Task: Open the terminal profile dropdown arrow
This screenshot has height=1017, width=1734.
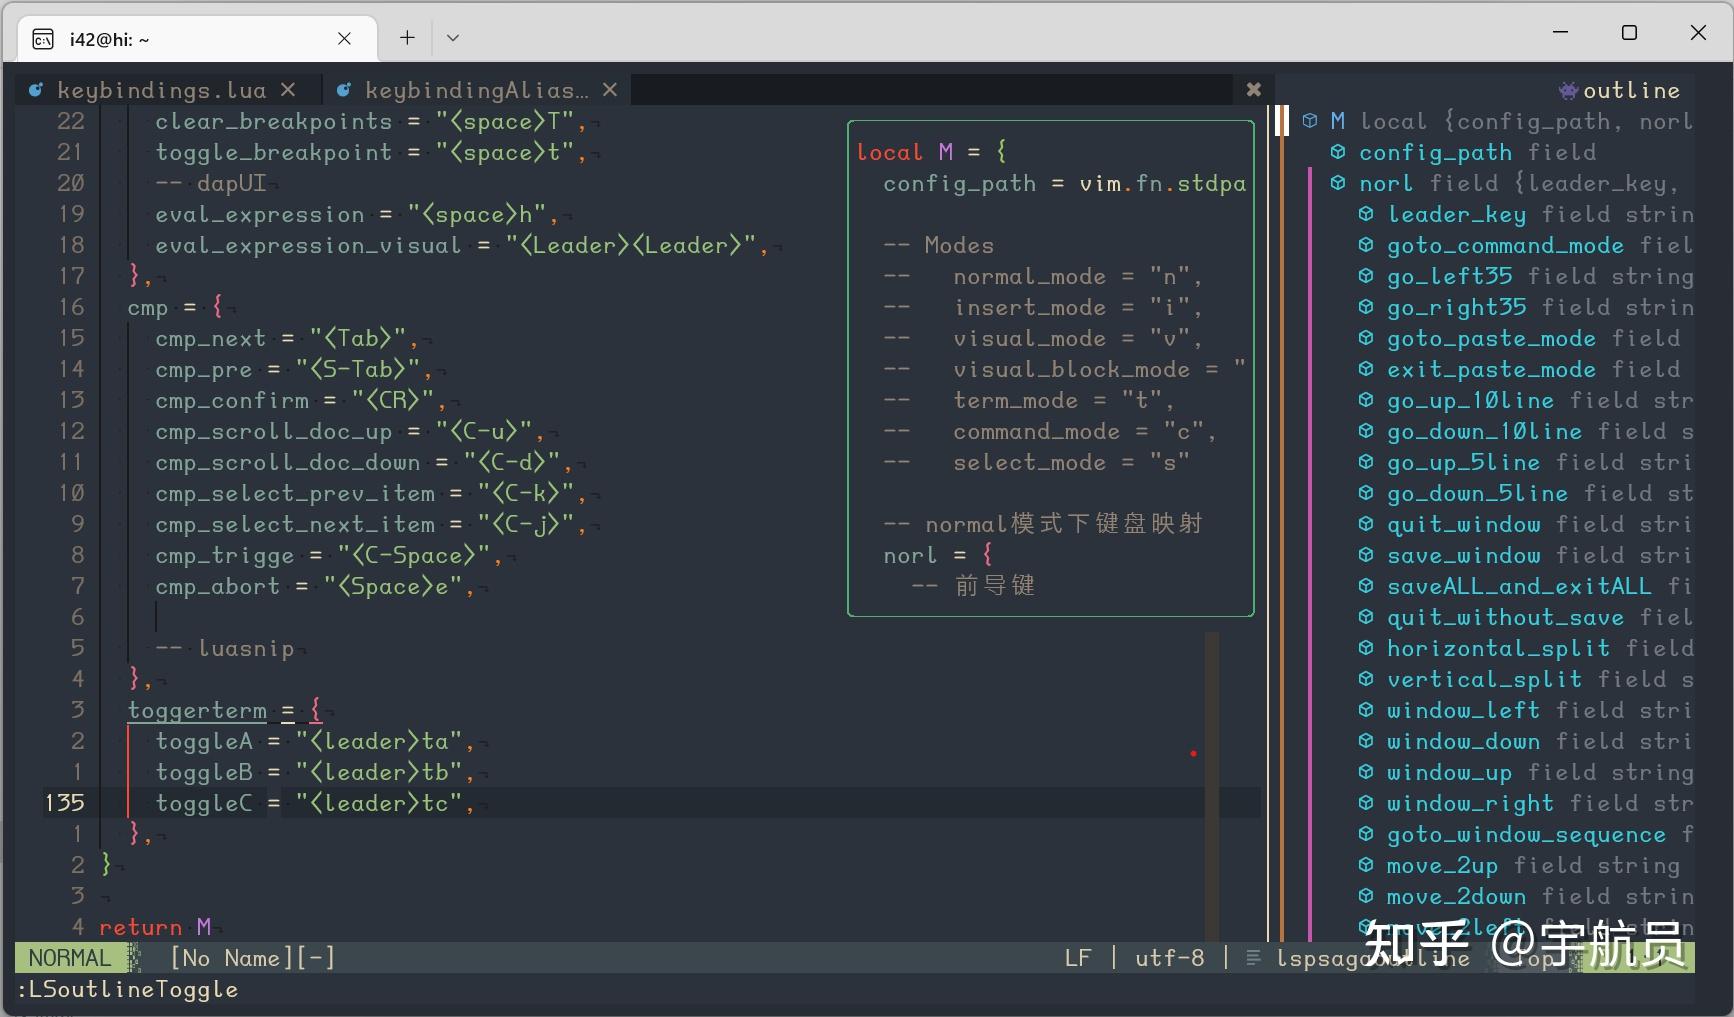Action: point(453,38)
